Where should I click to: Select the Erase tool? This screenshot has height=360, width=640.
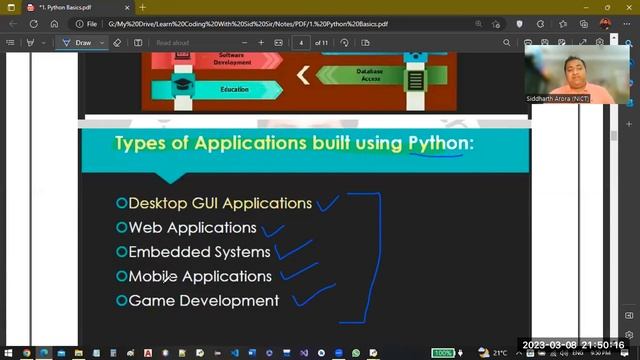pyautogui.click(x=117, y=42)
